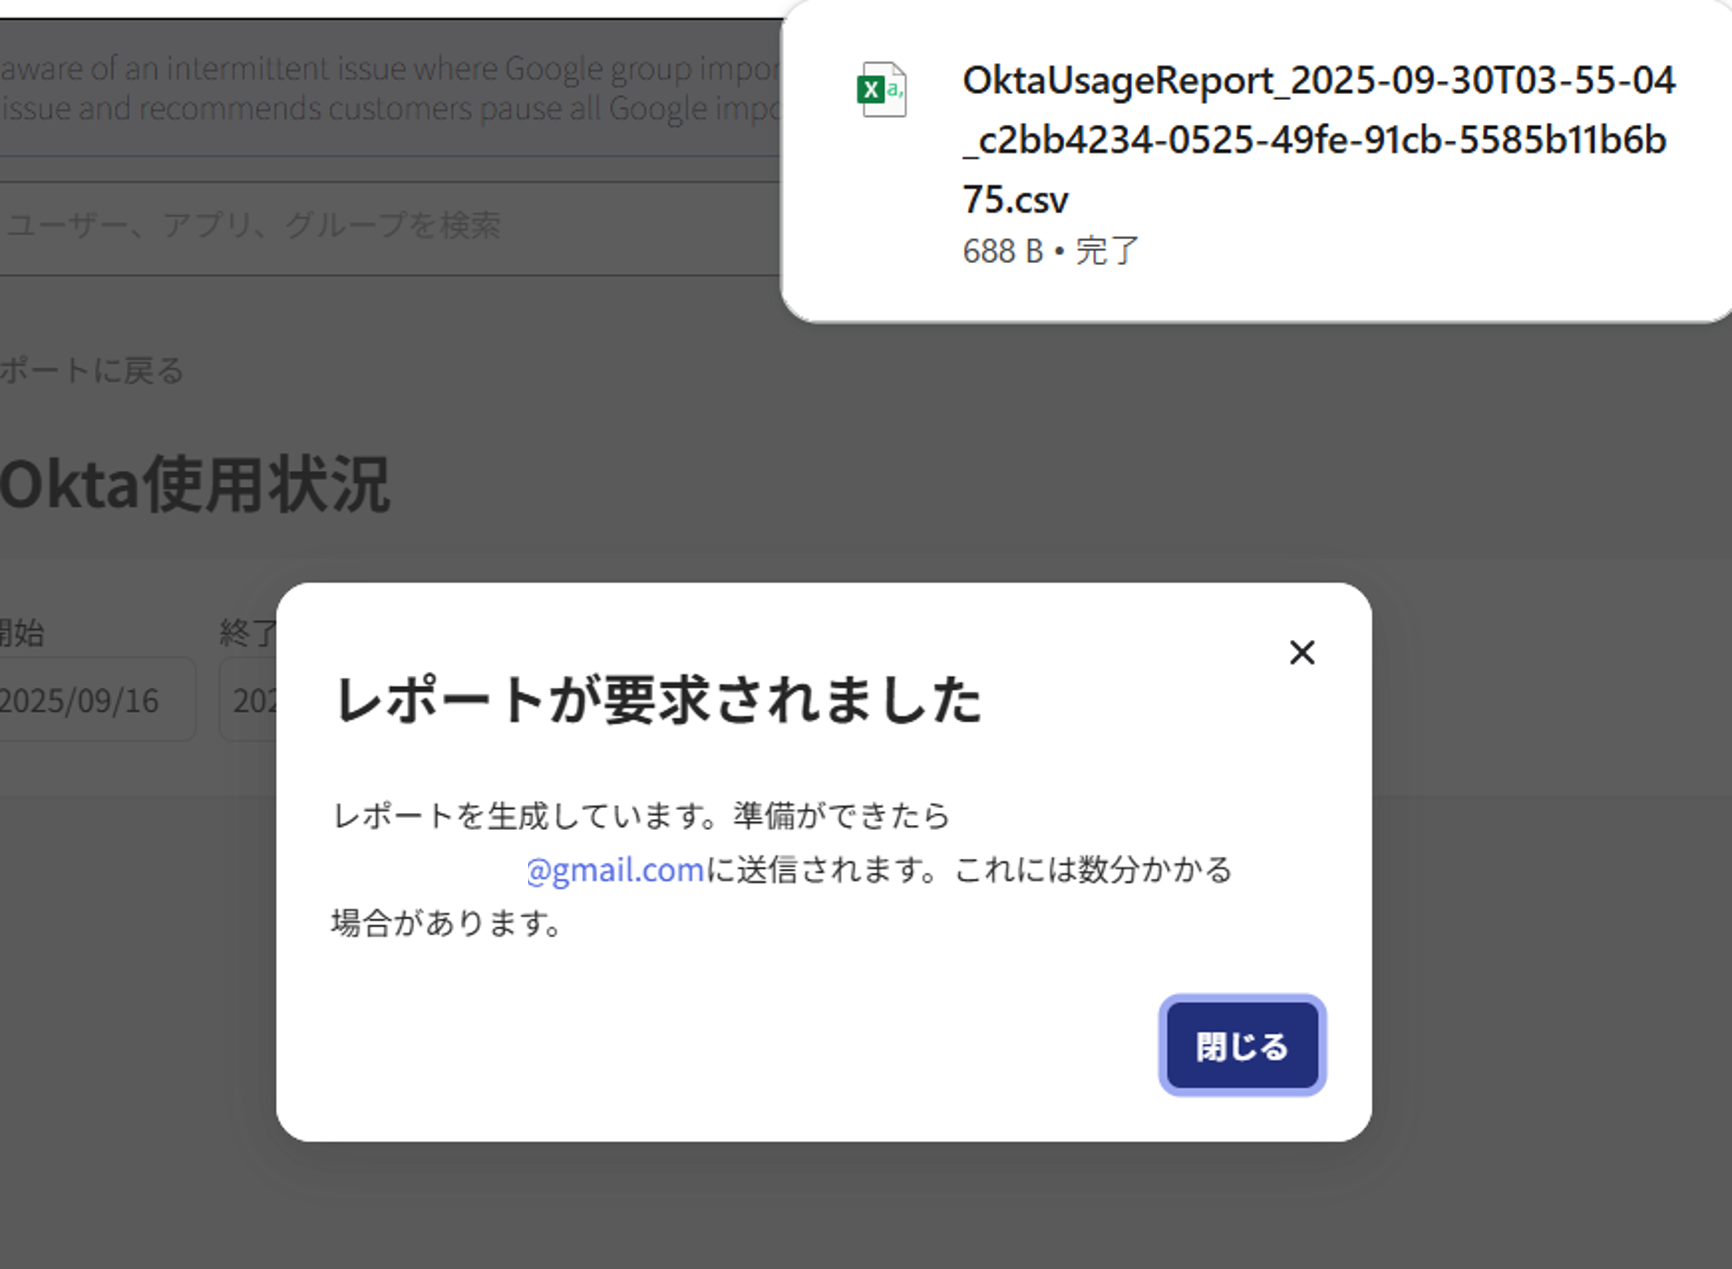Click the 終了 date label
This screenshot has width=1732, height=1269.
click(x=247, y=633)
